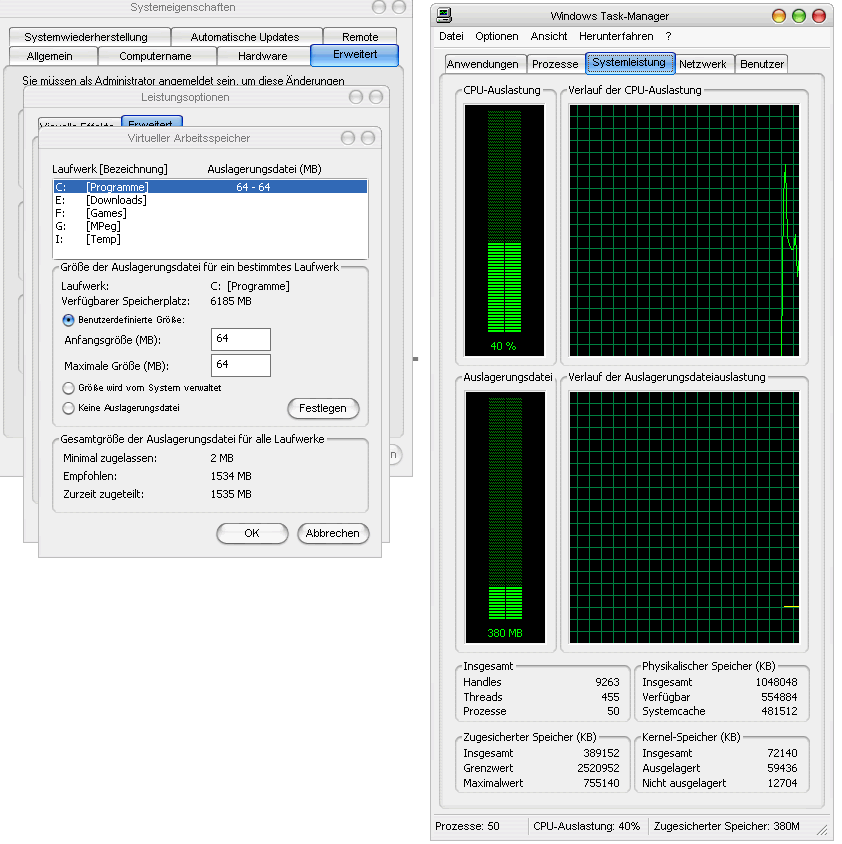Open the ? help menu
The image size is (842, 844).
tap(668, 36)
